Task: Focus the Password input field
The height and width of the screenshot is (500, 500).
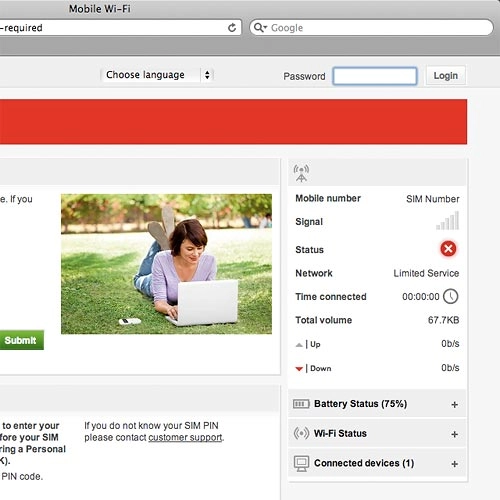Action: click(375, 76)
